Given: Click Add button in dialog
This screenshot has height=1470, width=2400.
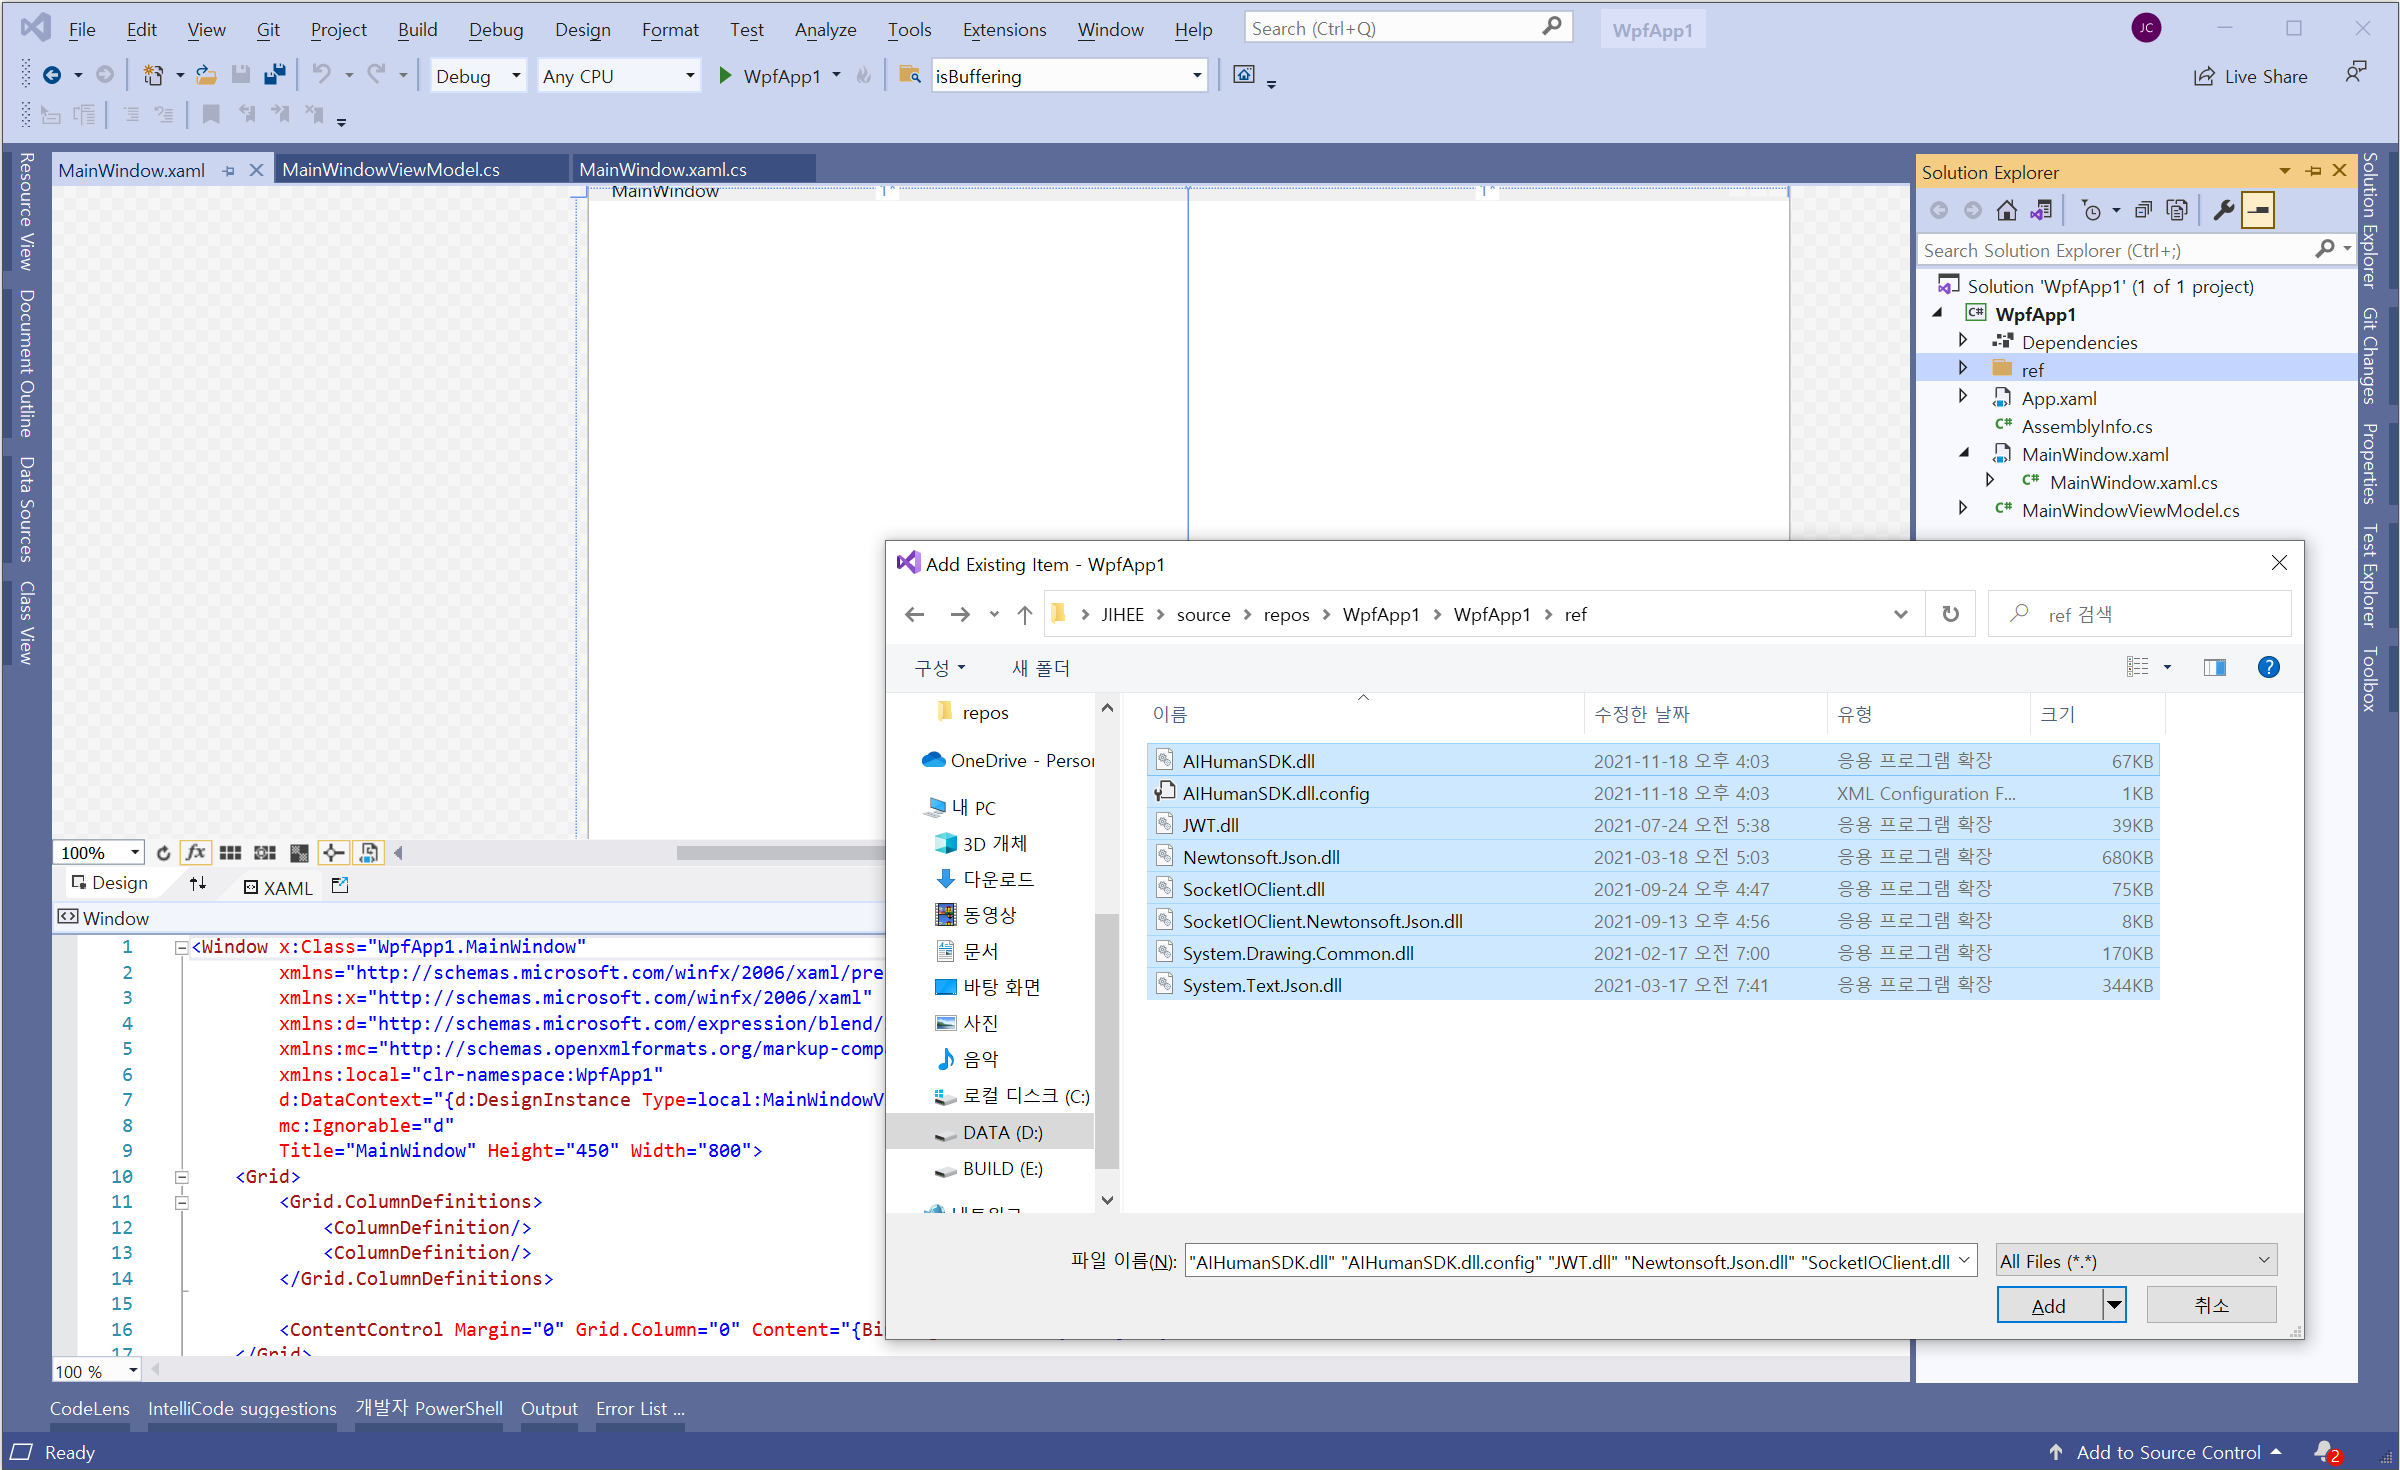Looking at the screenshot, I should [x=2049, y=1305].
